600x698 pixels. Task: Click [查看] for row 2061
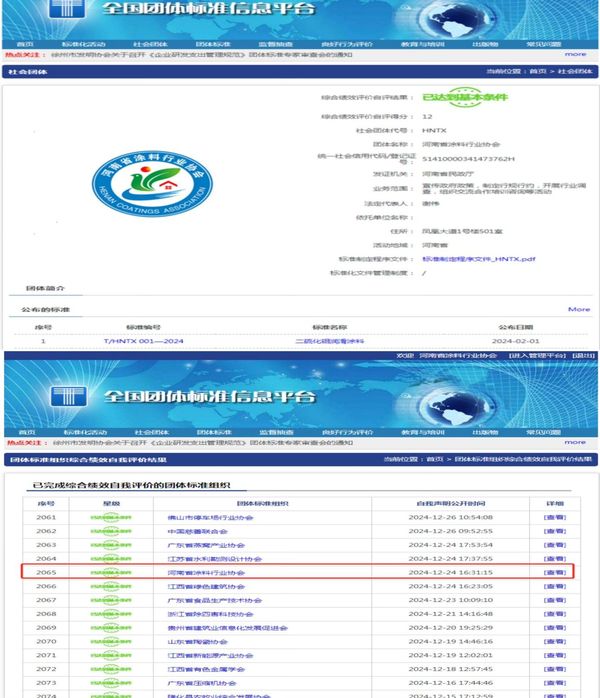click(x=555, y=517)
